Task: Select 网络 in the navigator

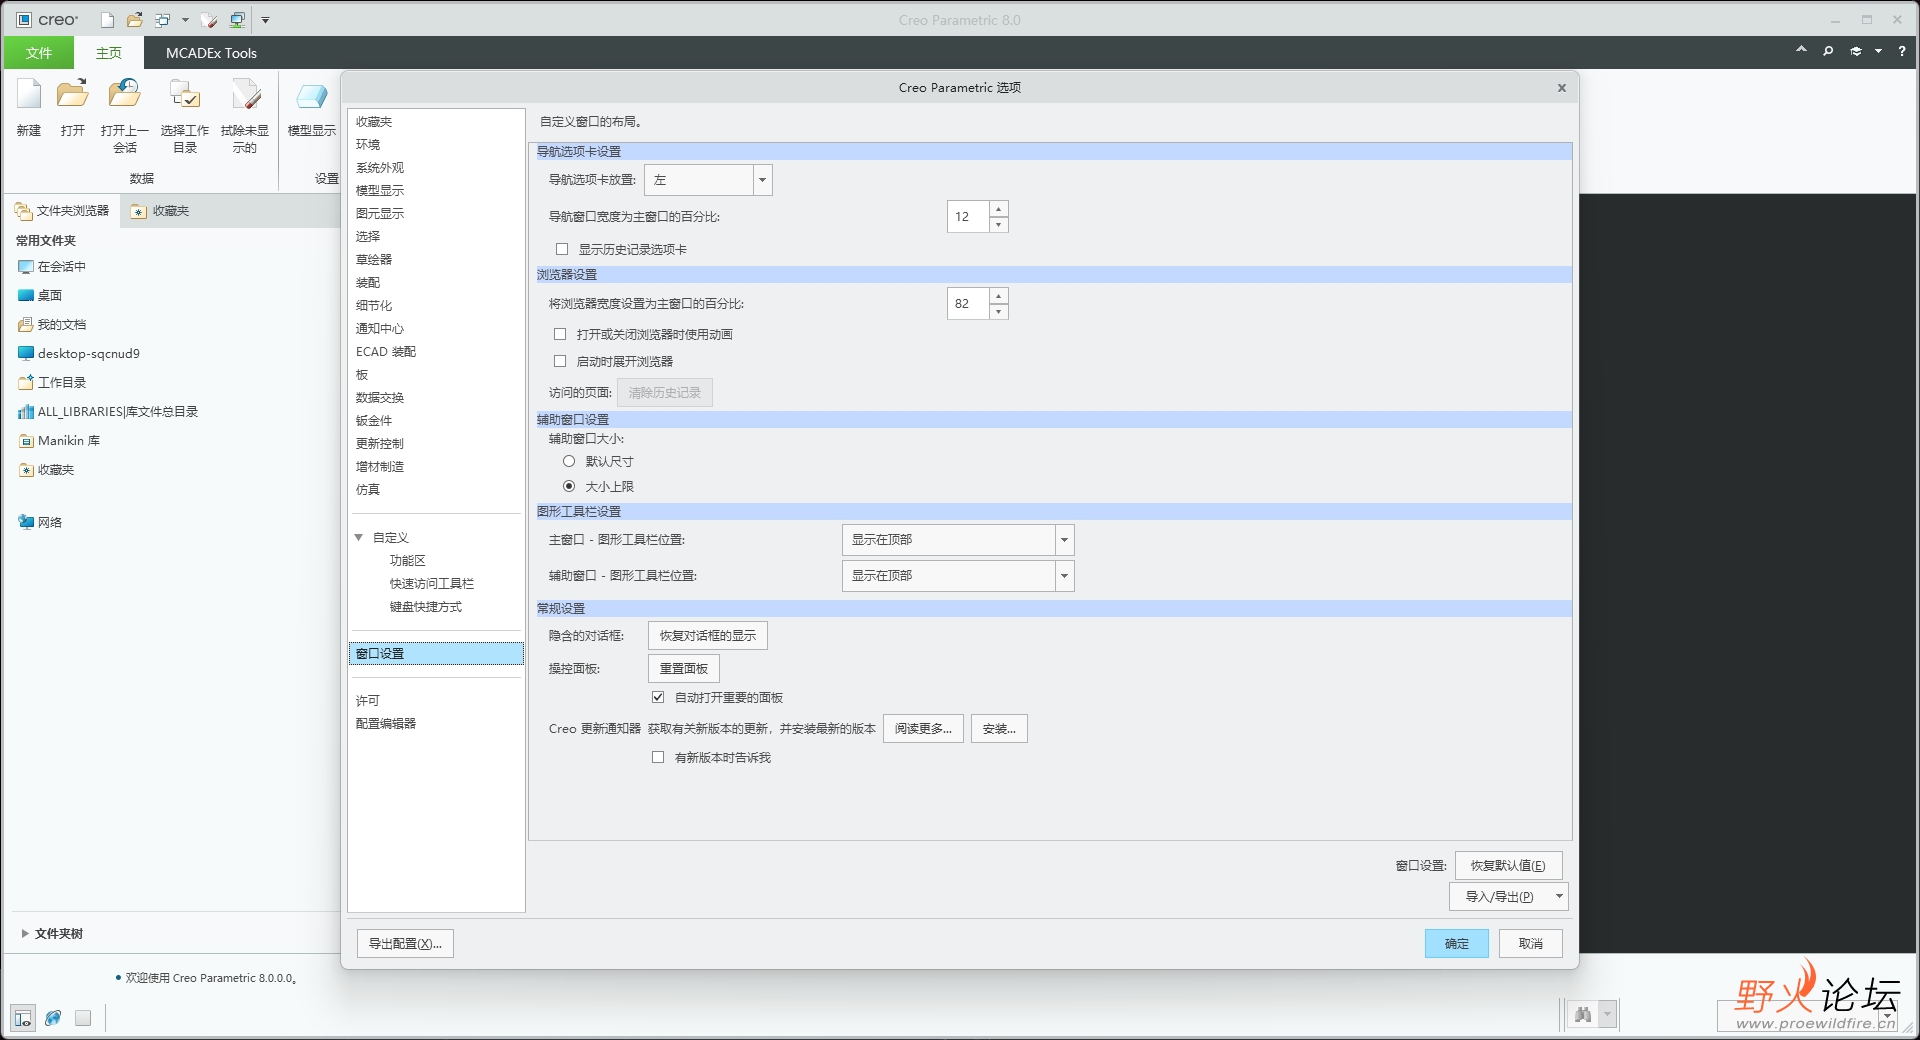Action: click(x=40, y=522)
